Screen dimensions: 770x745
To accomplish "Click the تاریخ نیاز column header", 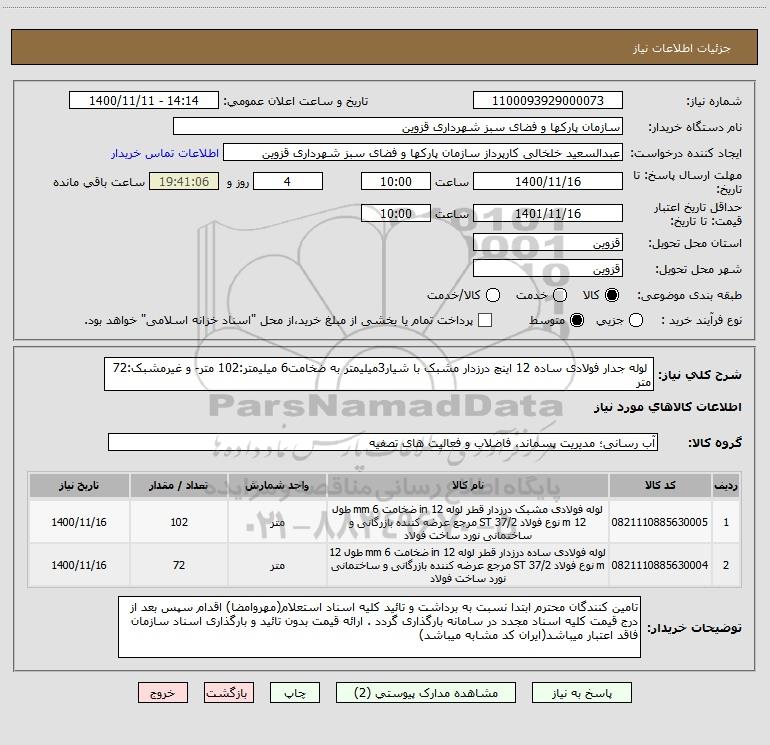I will (79, 486).
